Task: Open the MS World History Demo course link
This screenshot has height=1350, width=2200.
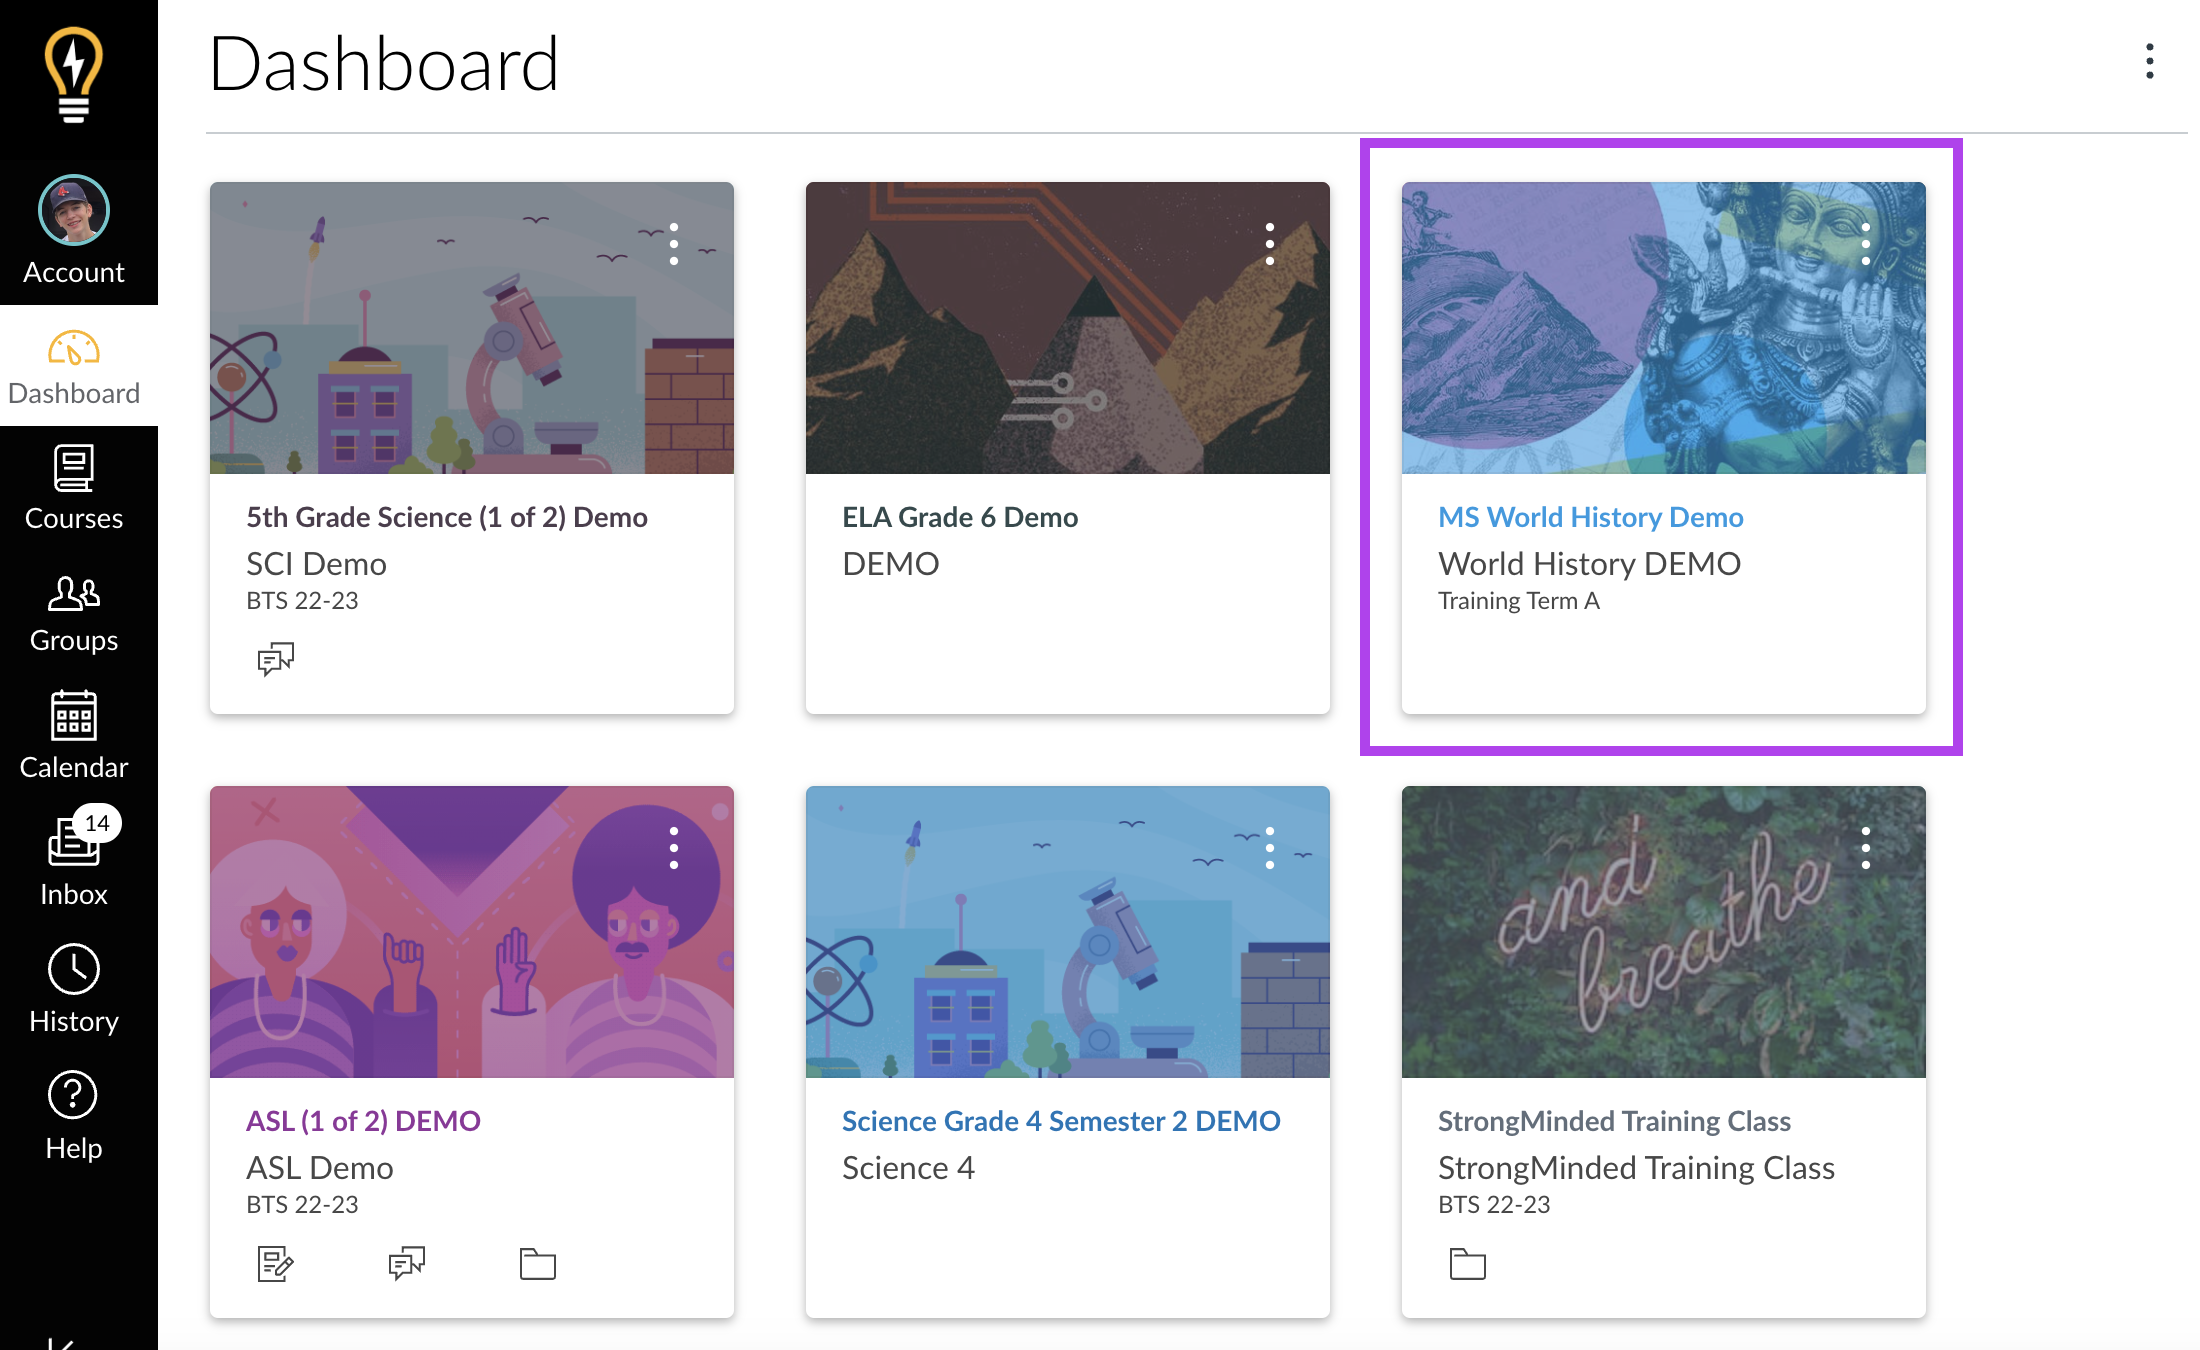Action: coord(1590,517)
